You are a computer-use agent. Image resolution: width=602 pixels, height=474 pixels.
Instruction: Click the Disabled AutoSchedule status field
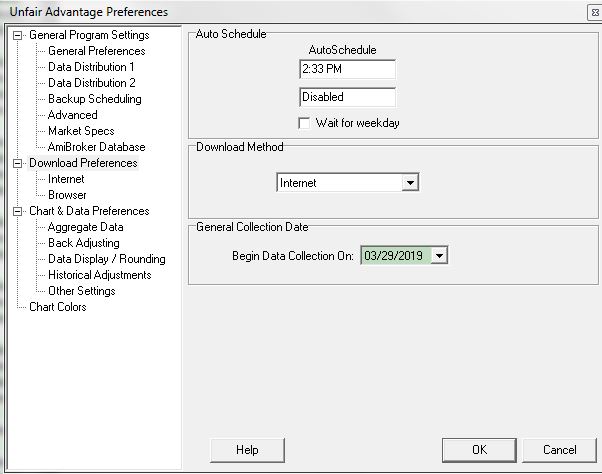(347, 97)
